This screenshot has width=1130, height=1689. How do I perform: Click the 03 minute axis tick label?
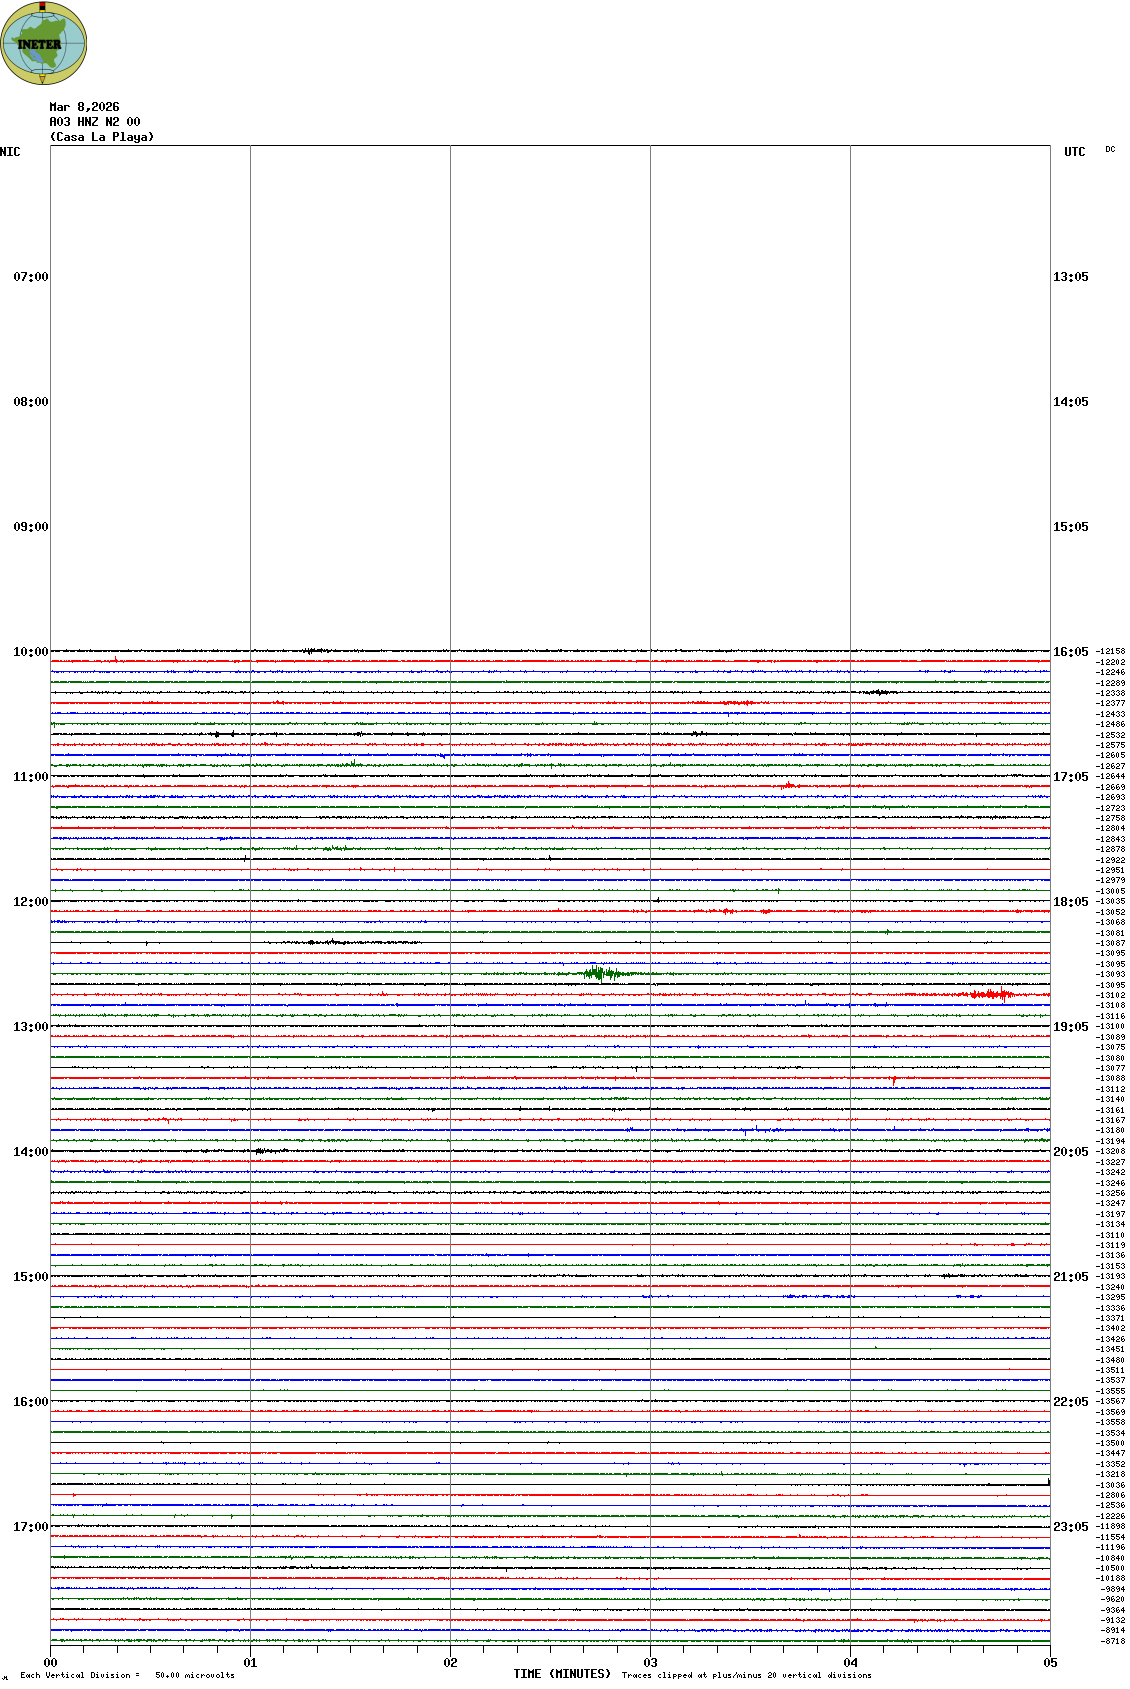(650, 1663)
